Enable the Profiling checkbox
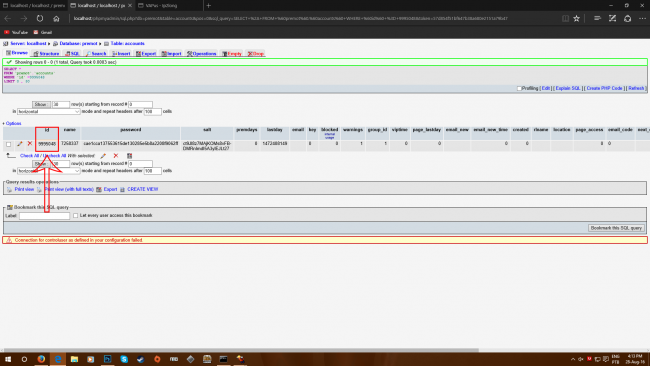Image resolution: width=650 pixels, height=366 pixels. tap(519, 88)
